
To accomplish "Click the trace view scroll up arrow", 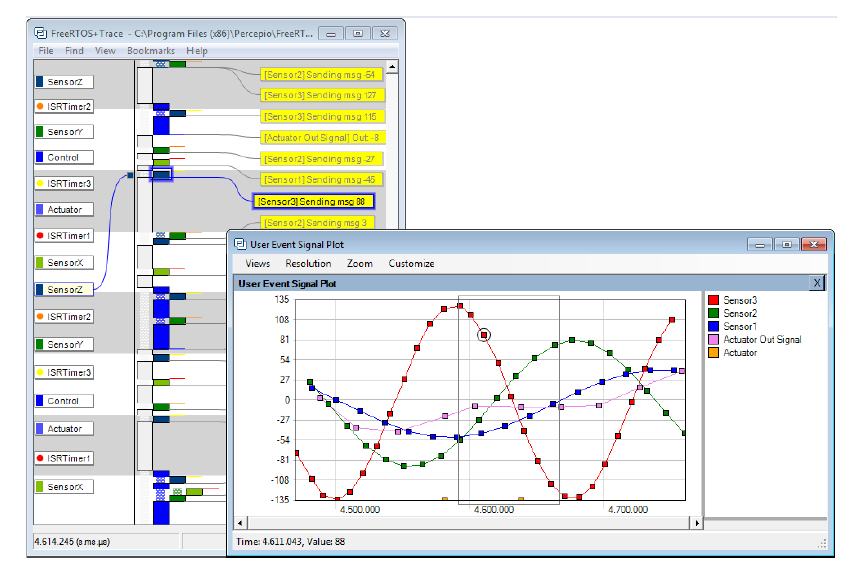I will pos(393,68).
